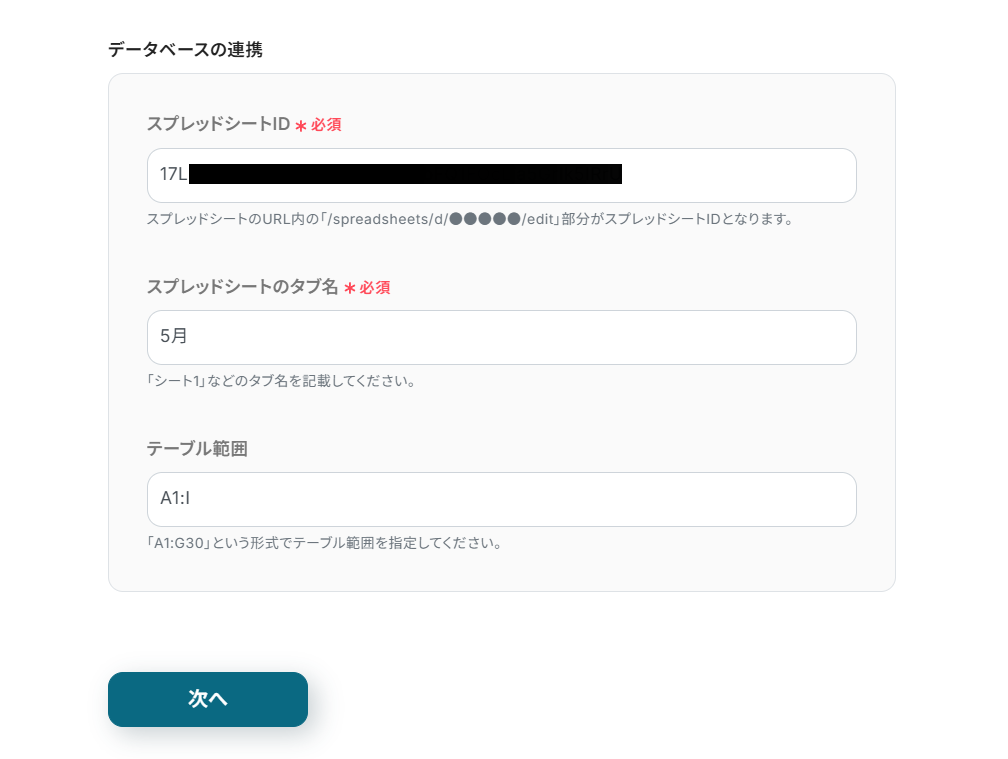
Task: Place cursor on the 5月 value
Action: [x=174, y=337]
